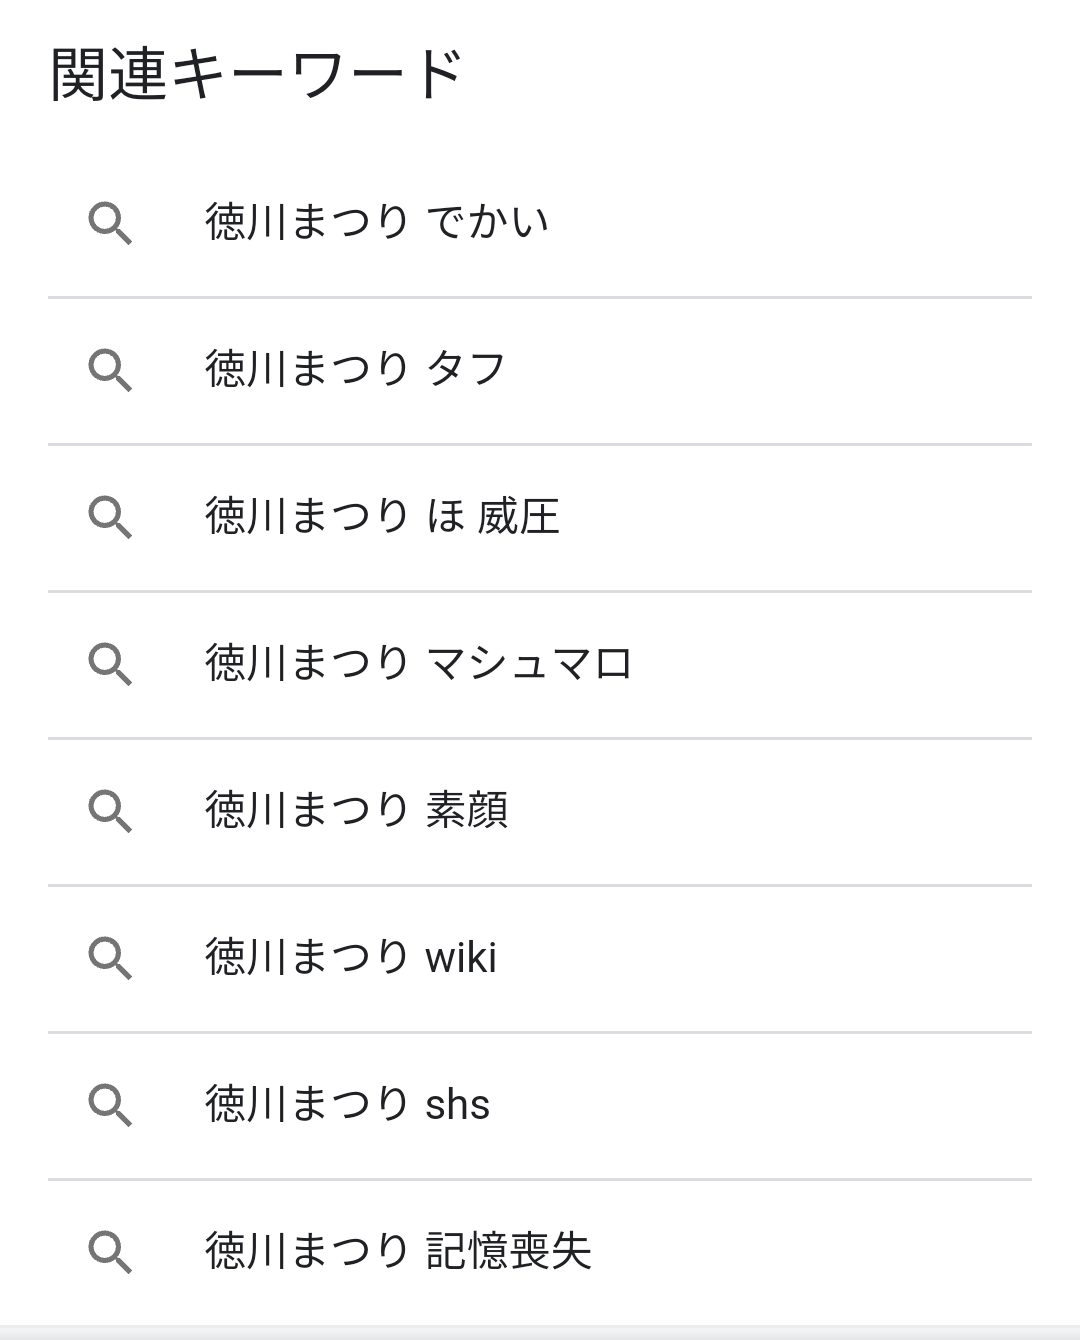The height and width of the screenshot is (1340, 1080).
Task: Click search icon beside 徳川まつり 記憶喪失
Action: click(x=110, y=1252)
